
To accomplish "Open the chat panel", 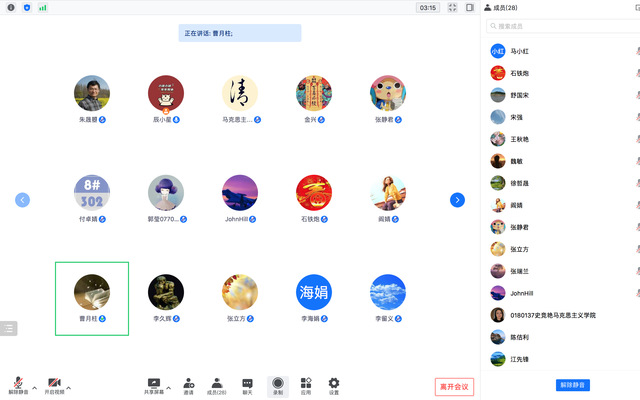I will click(x=247, y=385).
